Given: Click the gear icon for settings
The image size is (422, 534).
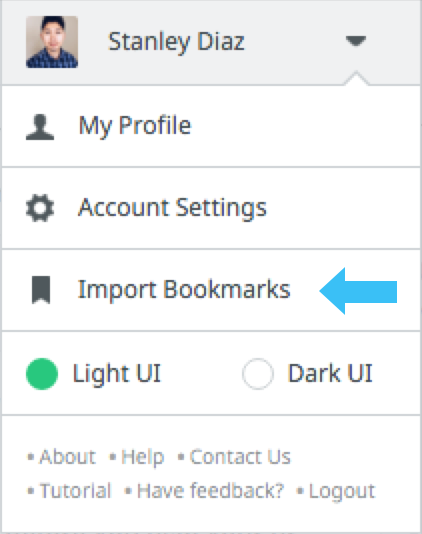Looking at the screenshot, I should click(x=40, y=208).
